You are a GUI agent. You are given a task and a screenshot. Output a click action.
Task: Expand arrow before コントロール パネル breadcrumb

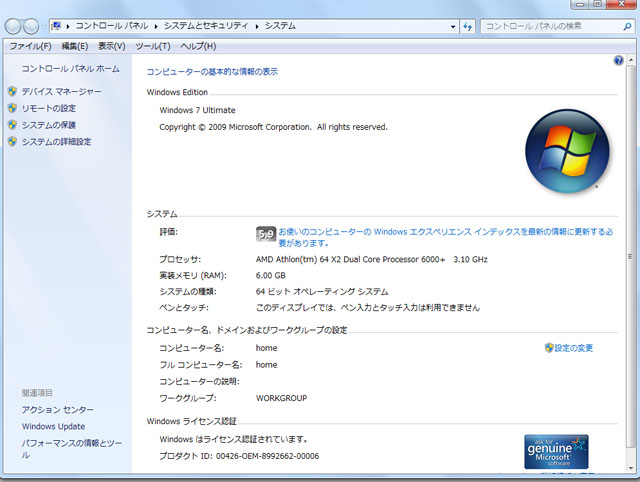[x=68, y=27]
